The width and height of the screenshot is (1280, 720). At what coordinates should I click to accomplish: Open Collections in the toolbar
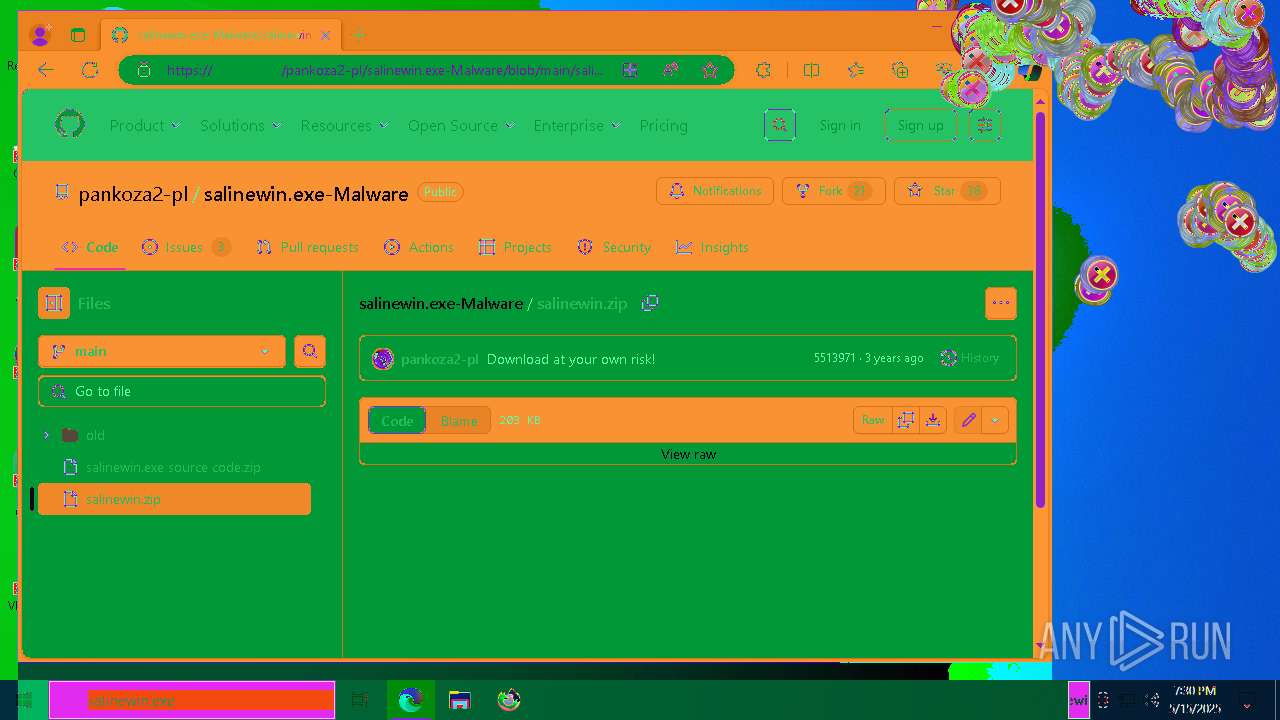[900, 70]
